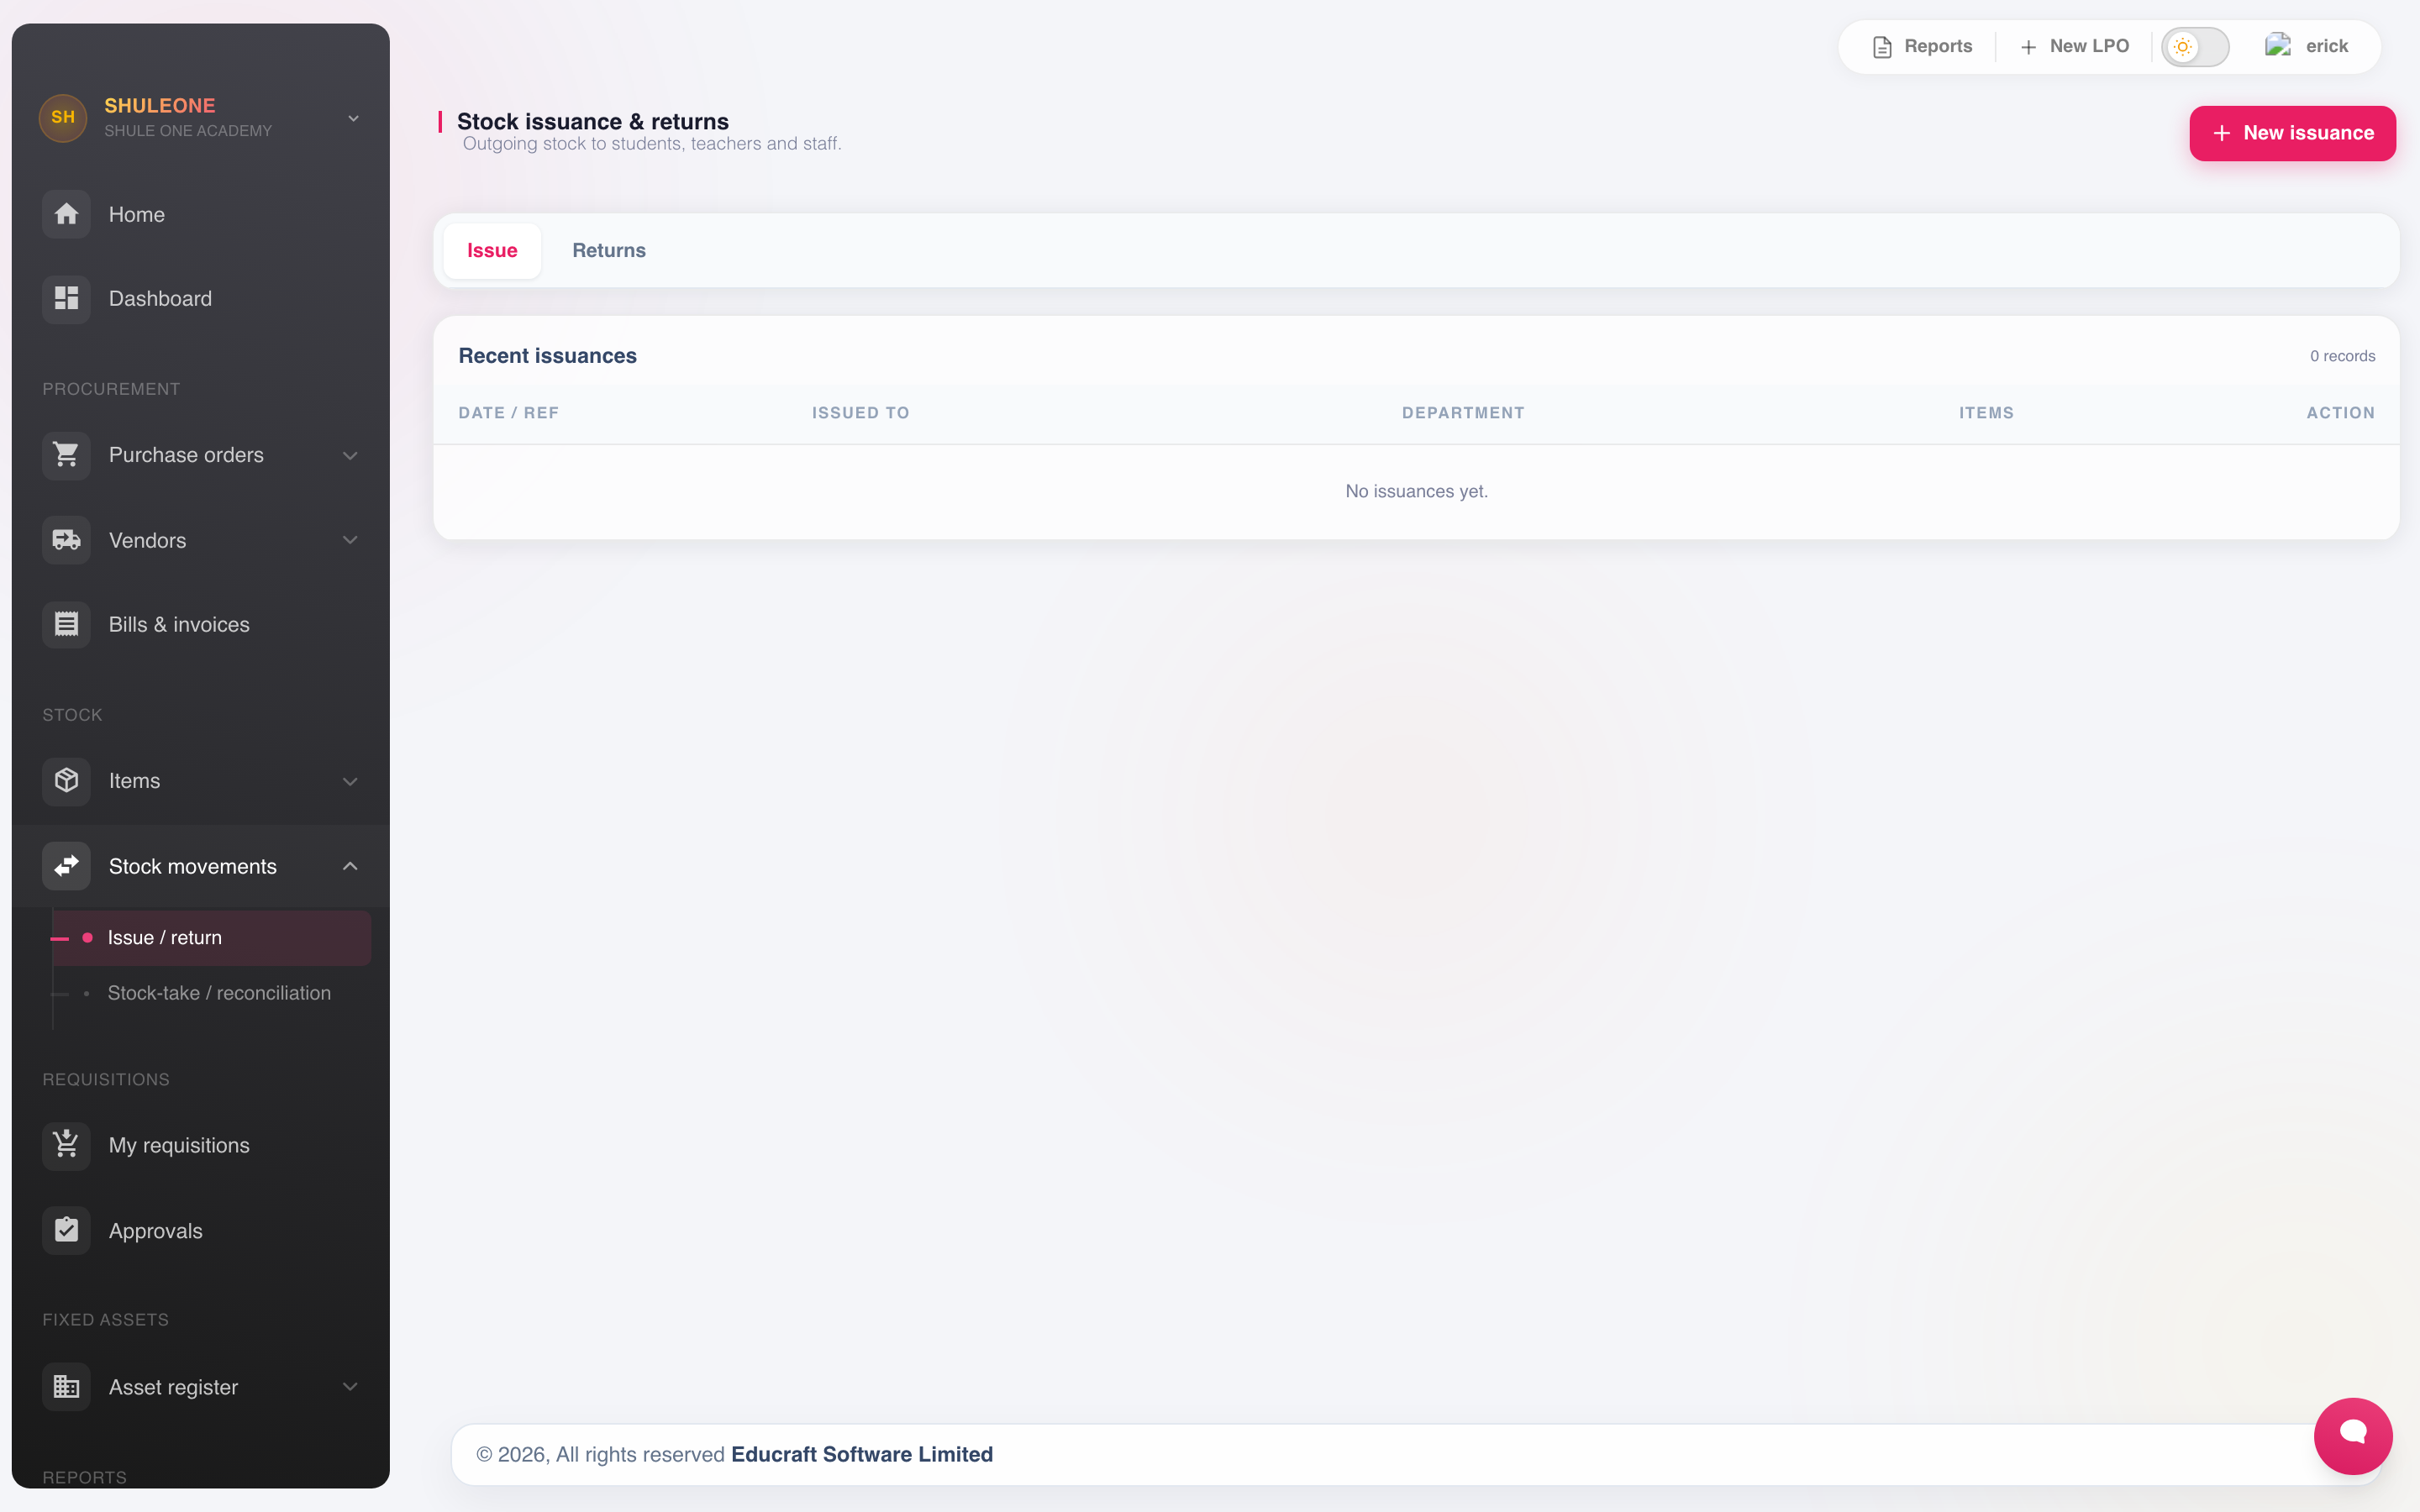This screenshot has height=1512, width=2420.
Task: Click the 'Stock issuance & returns' page title
Action: point(593,121)
